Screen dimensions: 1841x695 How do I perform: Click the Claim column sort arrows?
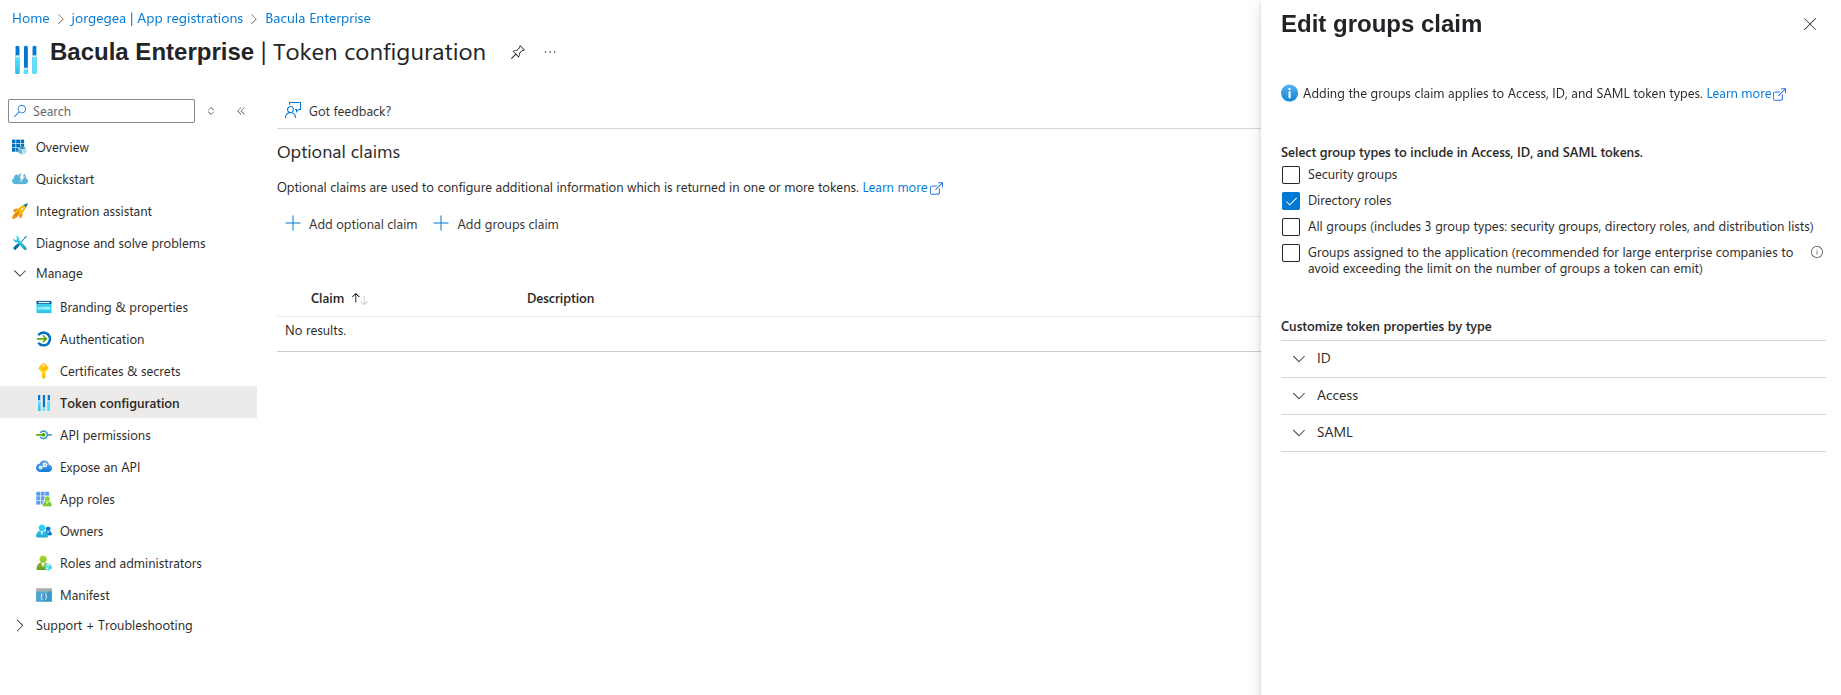359,299
